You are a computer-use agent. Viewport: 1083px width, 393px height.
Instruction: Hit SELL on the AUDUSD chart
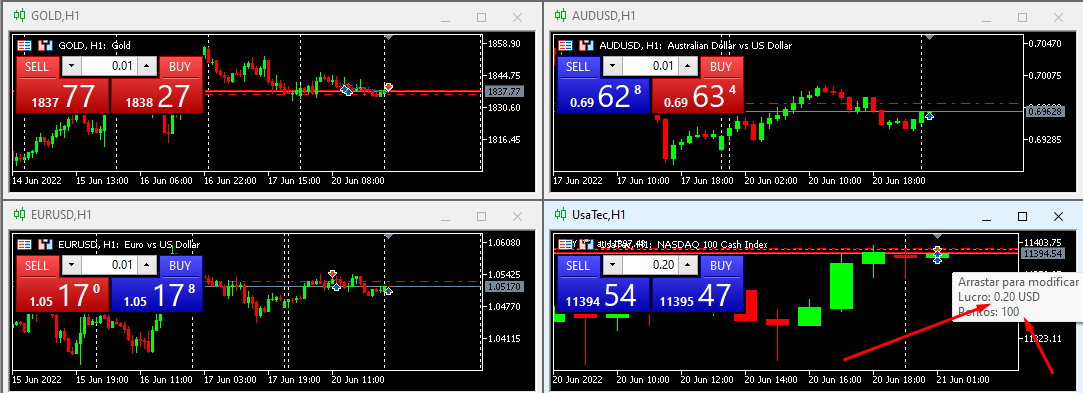pyautogui.click(x=578, y=67)
